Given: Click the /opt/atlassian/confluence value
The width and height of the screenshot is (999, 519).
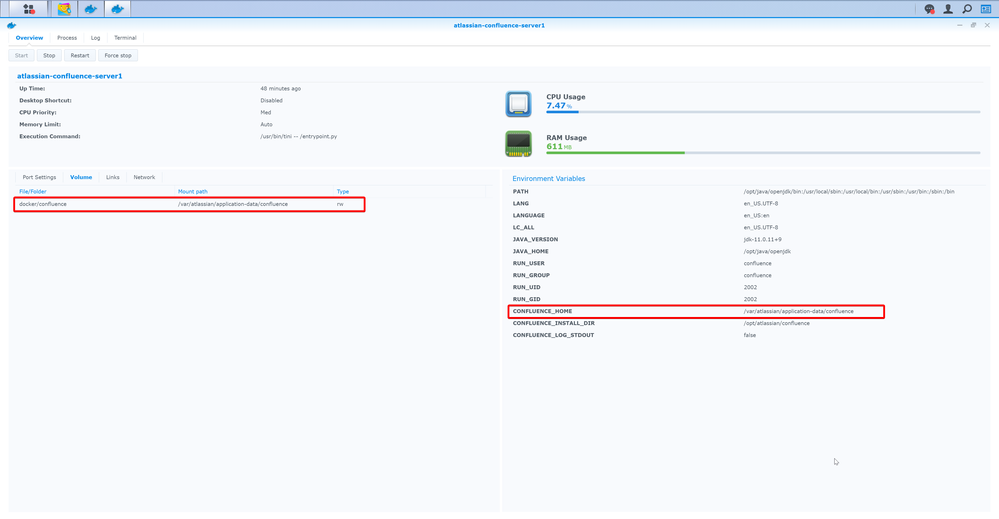Looking at the screenshot, I should click(x=777, y=323).
